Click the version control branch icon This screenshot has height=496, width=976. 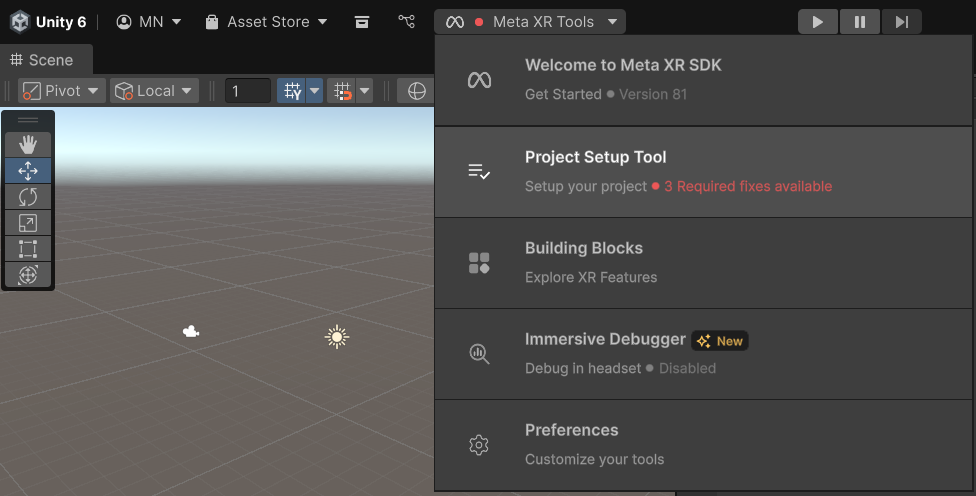click(x=406, y=22)
